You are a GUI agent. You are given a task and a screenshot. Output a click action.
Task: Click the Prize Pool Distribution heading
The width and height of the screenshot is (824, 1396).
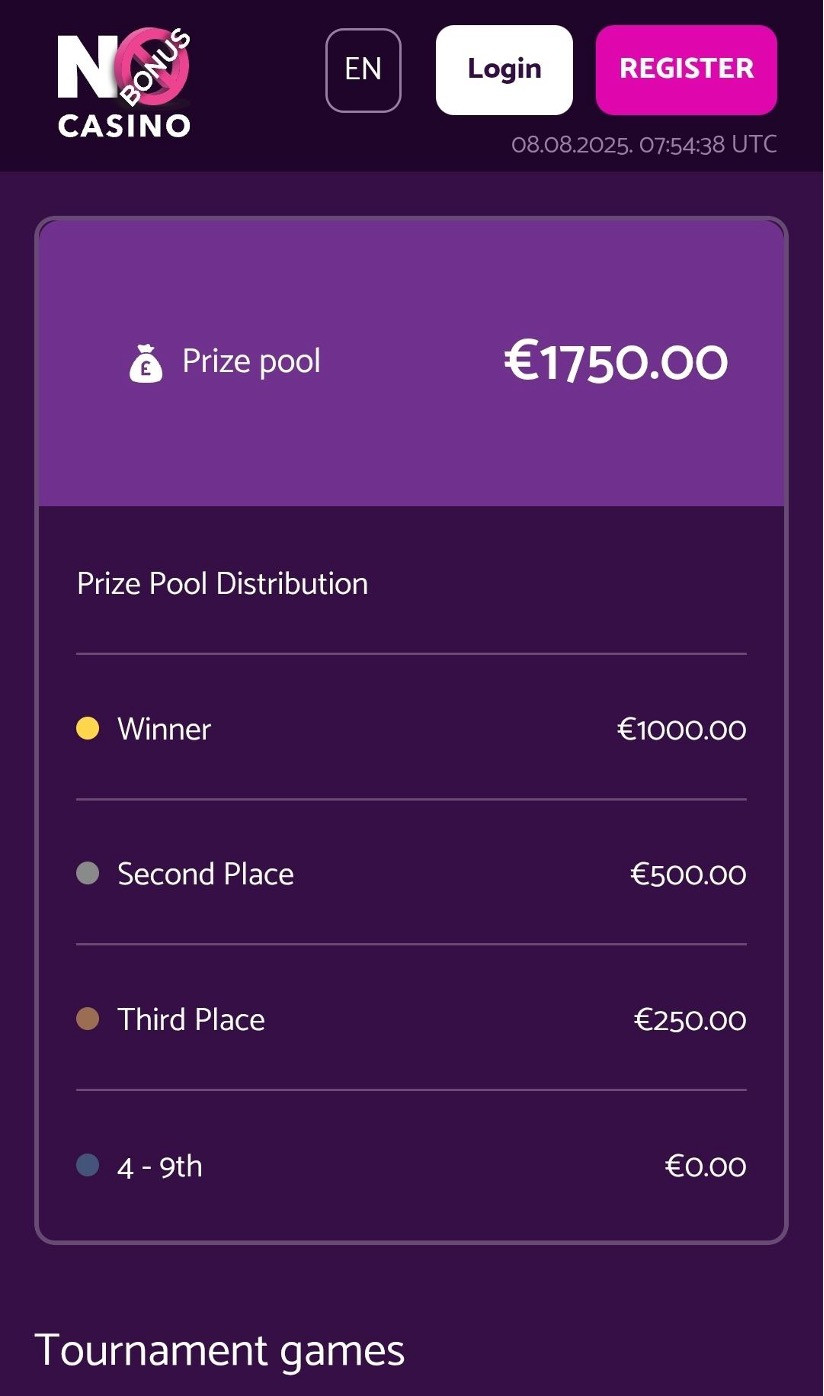pyautogui.click(x=222, y=583)
